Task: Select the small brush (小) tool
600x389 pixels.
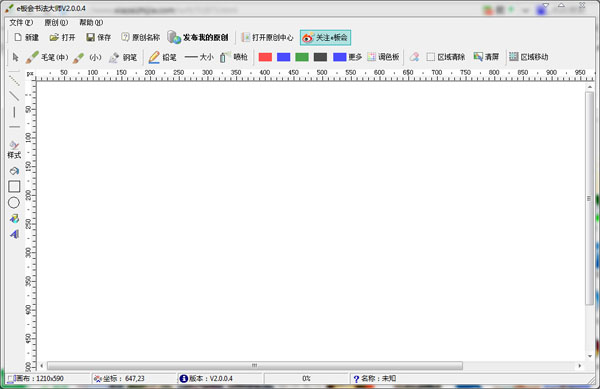Action: point(87,57)
